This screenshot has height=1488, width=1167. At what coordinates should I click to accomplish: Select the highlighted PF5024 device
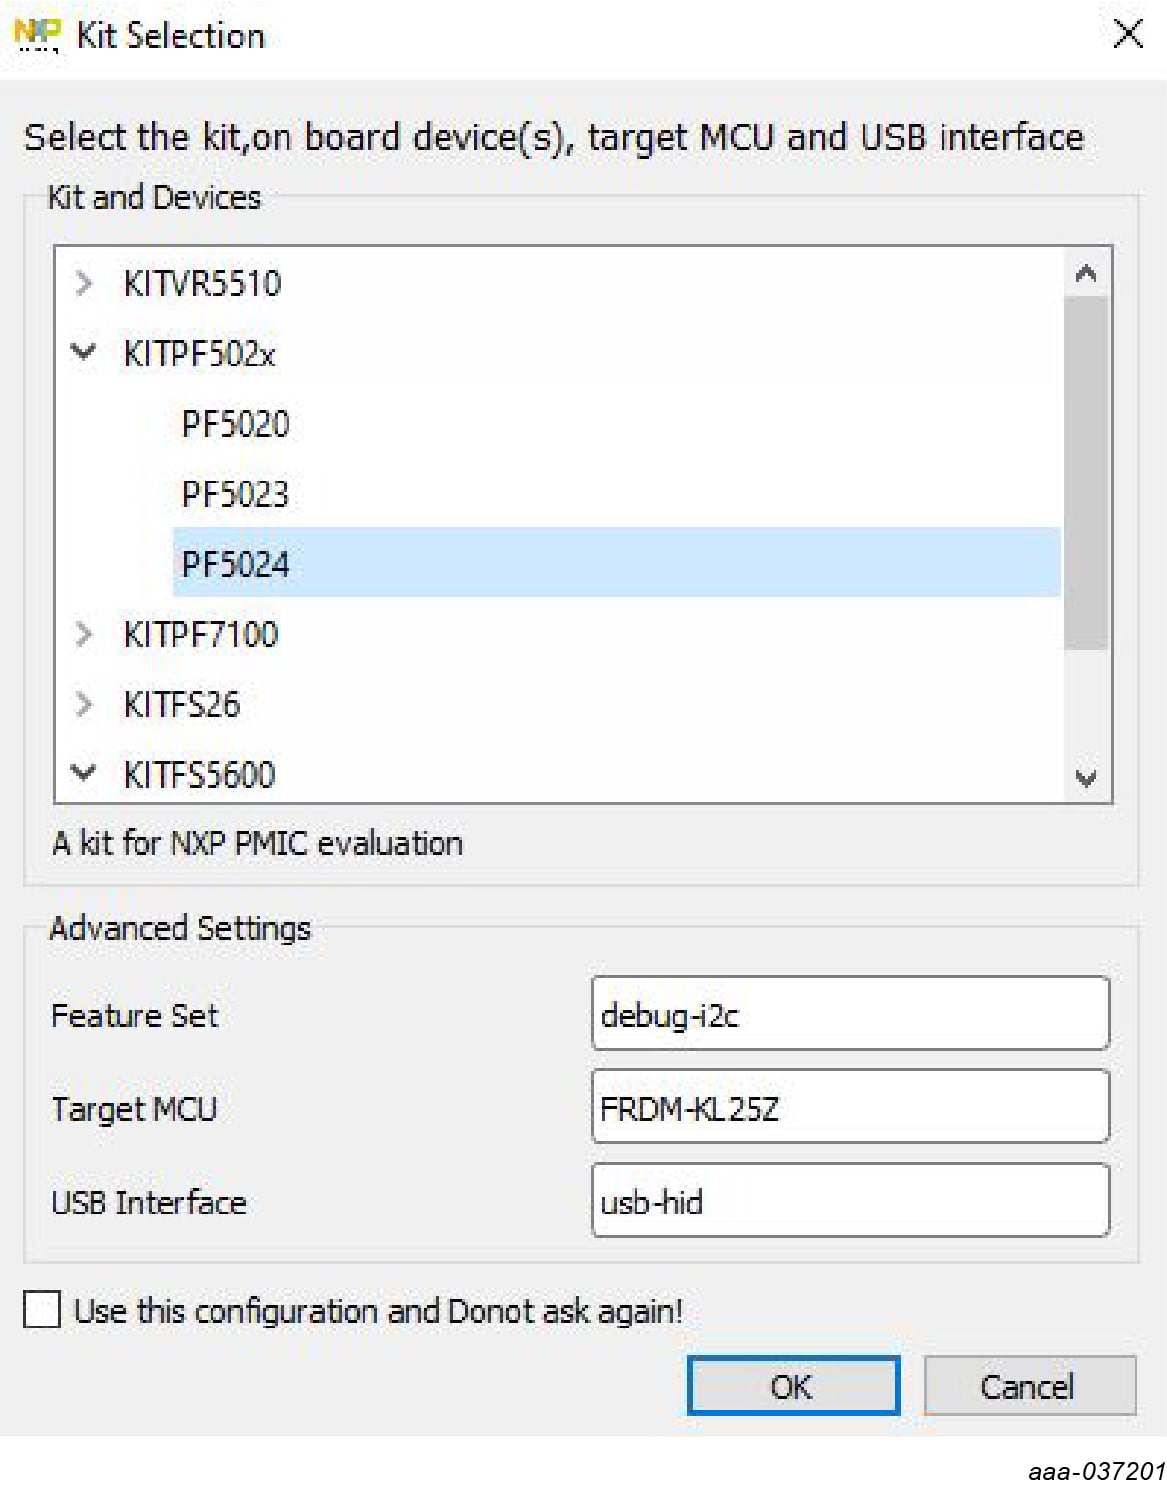click(x=235, y=564)
